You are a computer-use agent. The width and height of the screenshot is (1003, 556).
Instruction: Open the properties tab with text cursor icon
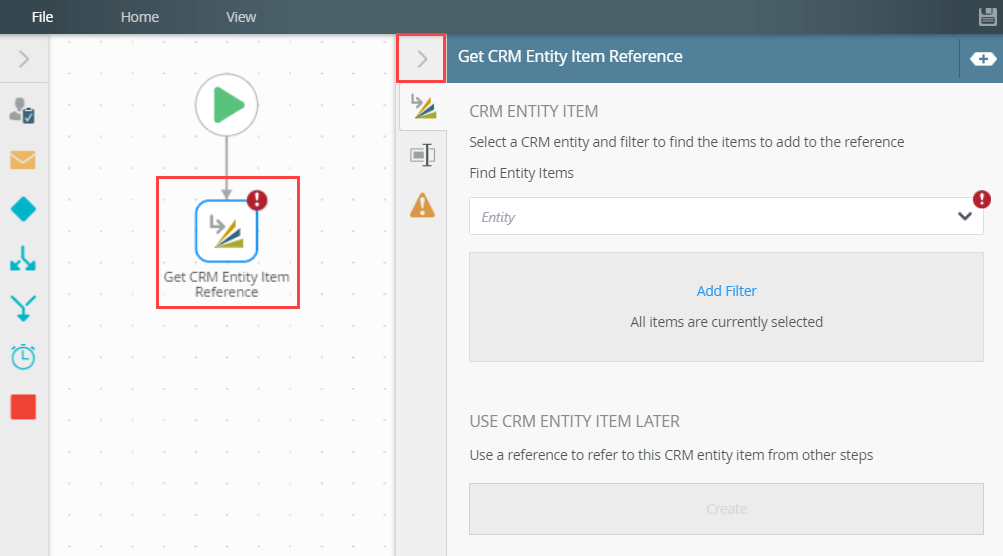[423, 155]
